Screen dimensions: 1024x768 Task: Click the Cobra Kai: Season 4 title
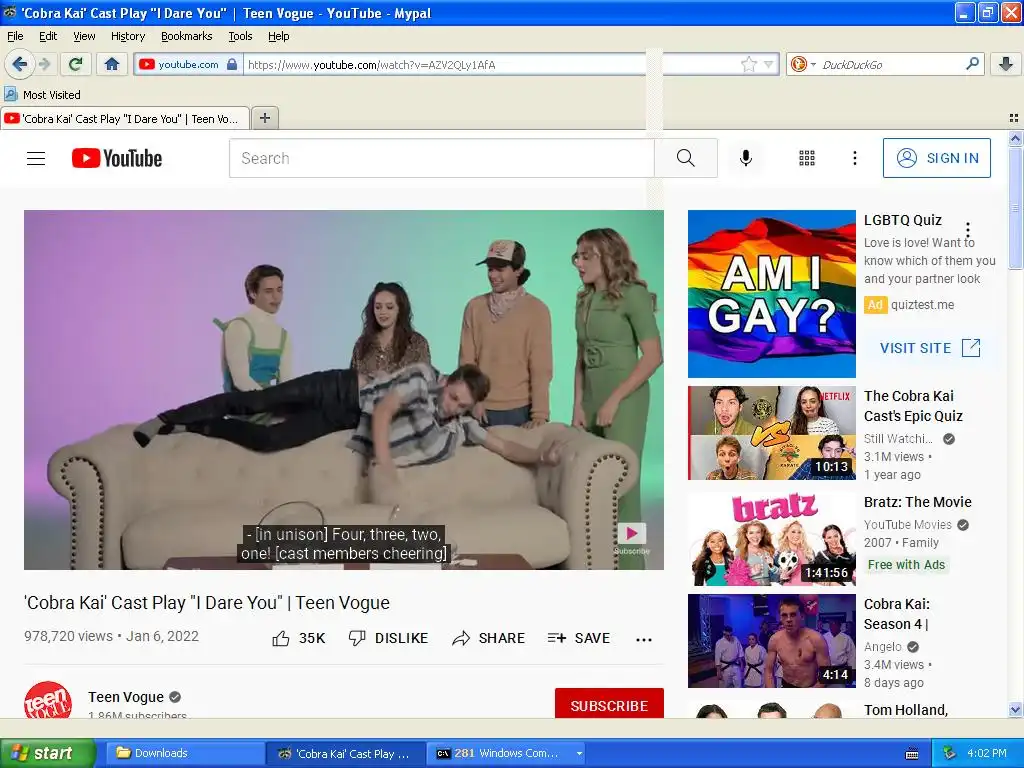point(897,614)
